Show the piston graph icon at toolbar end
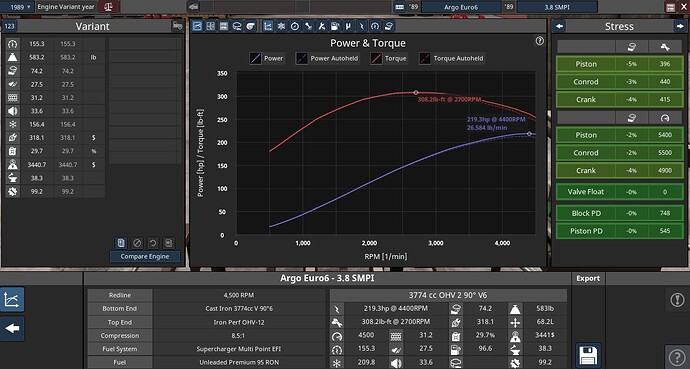This screenshot has width=690, height=369. point(388,26)
